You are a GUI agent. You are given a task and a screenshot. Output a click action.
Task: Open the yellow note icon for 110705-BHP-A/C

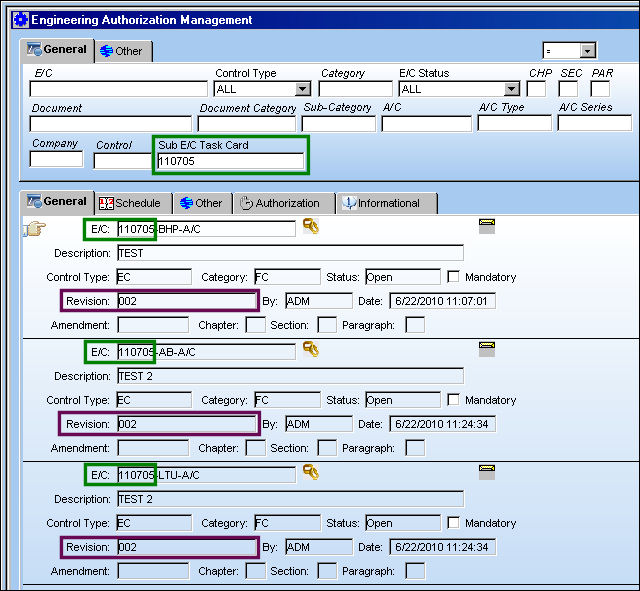tap(487, 226)
